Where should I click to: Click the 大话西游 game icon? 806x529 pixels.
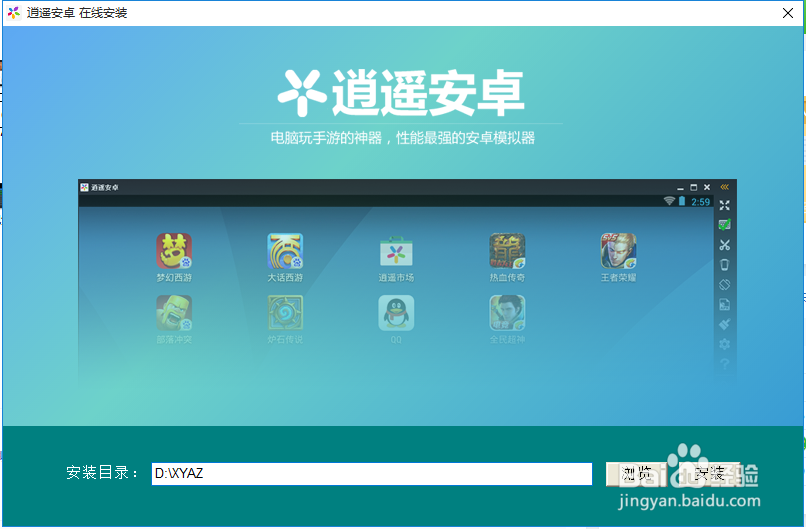(x=285, y=251)
